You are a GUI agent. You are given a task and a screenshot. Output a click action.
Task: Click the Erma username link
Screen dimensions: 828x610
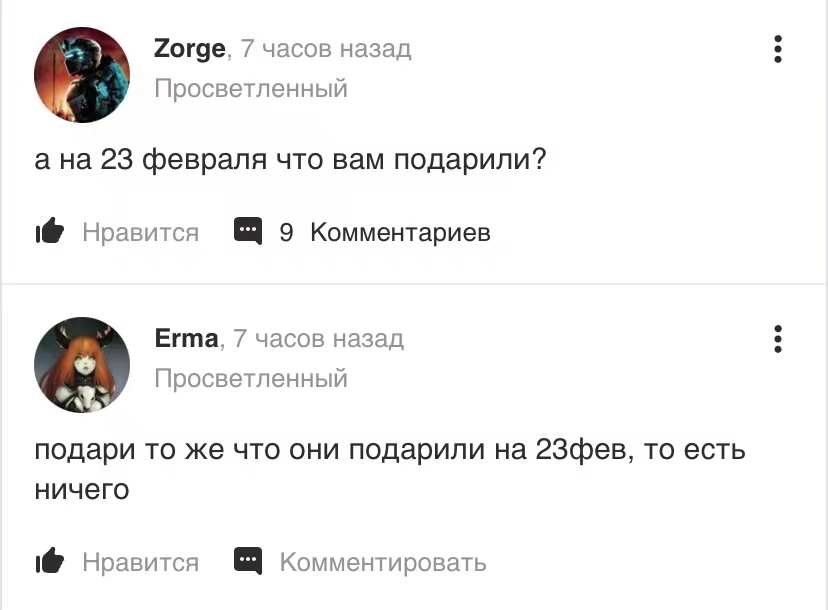click(x=186, y=339)
